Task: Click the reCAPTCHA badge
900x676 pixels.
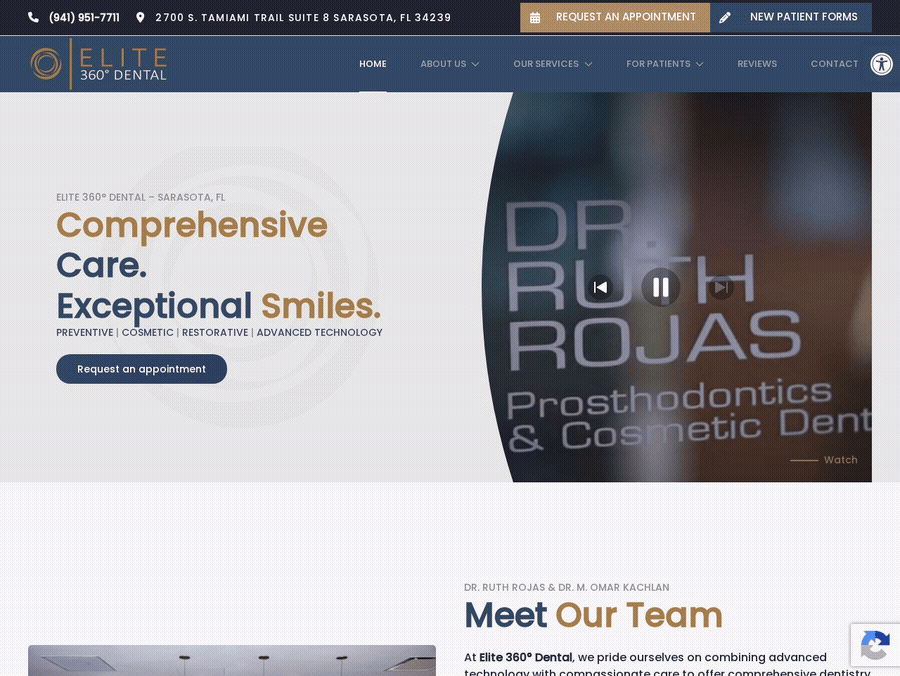Action: 875,645
